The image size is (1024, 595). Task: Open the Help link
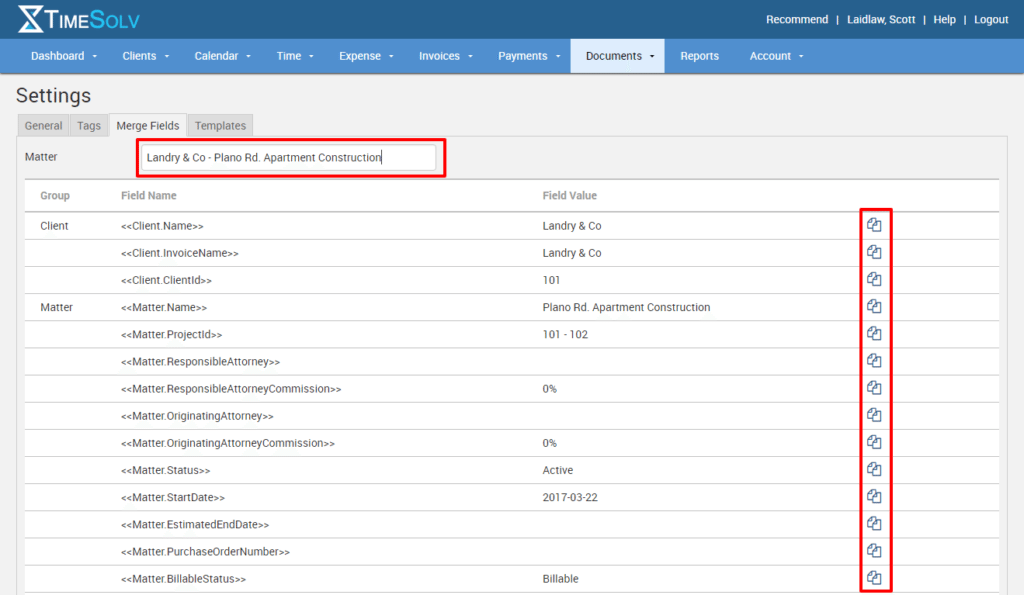[x=944, y=20]
